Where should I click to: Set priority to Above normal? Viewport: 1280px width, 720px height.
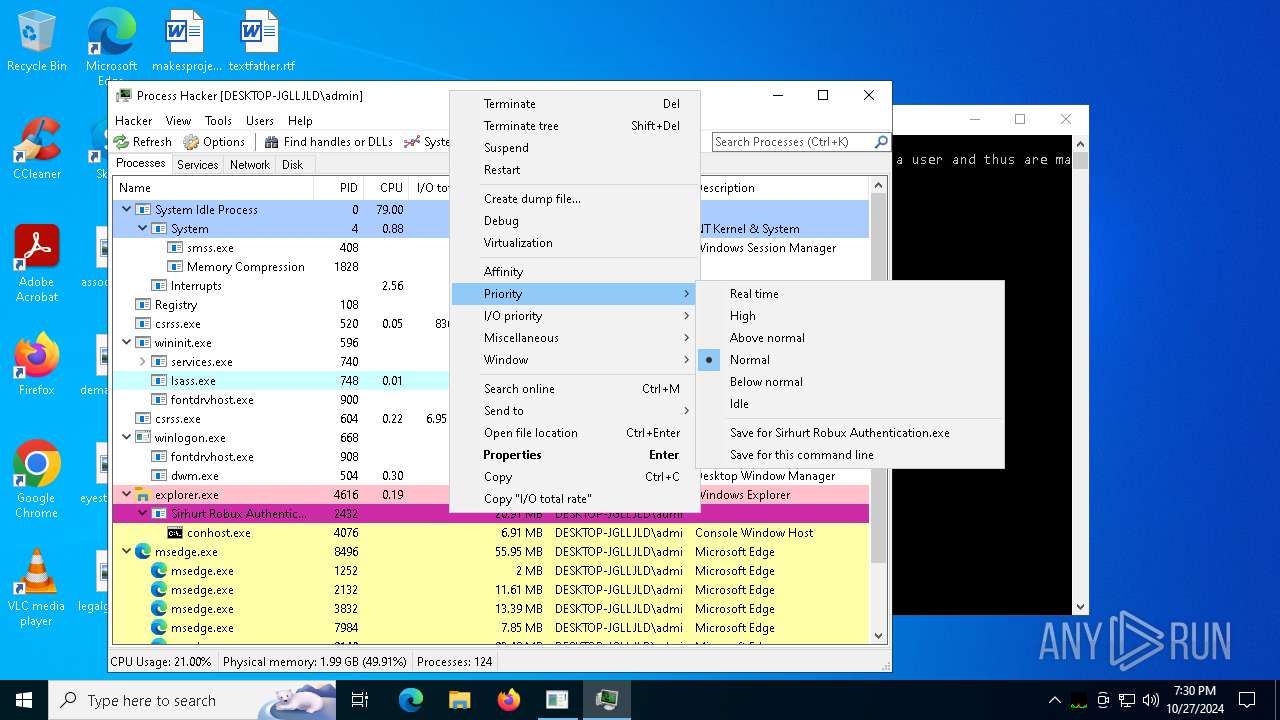coord(850,338)
